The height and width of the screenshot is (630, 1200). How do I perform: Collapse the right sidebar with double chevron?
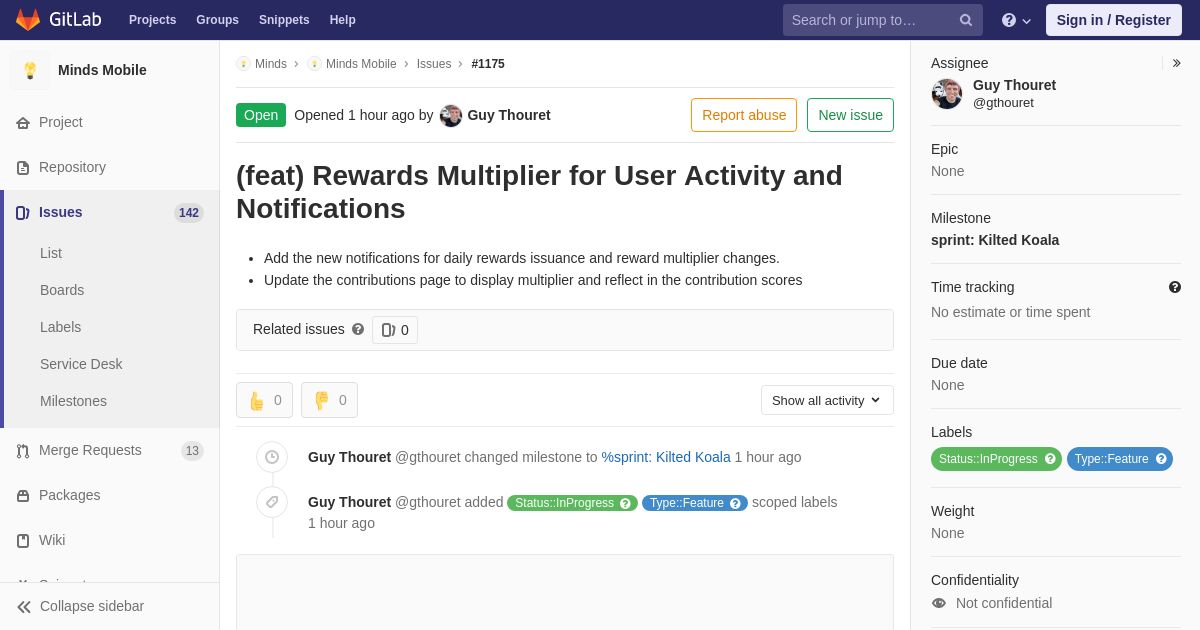click(x=1176, y=63)
